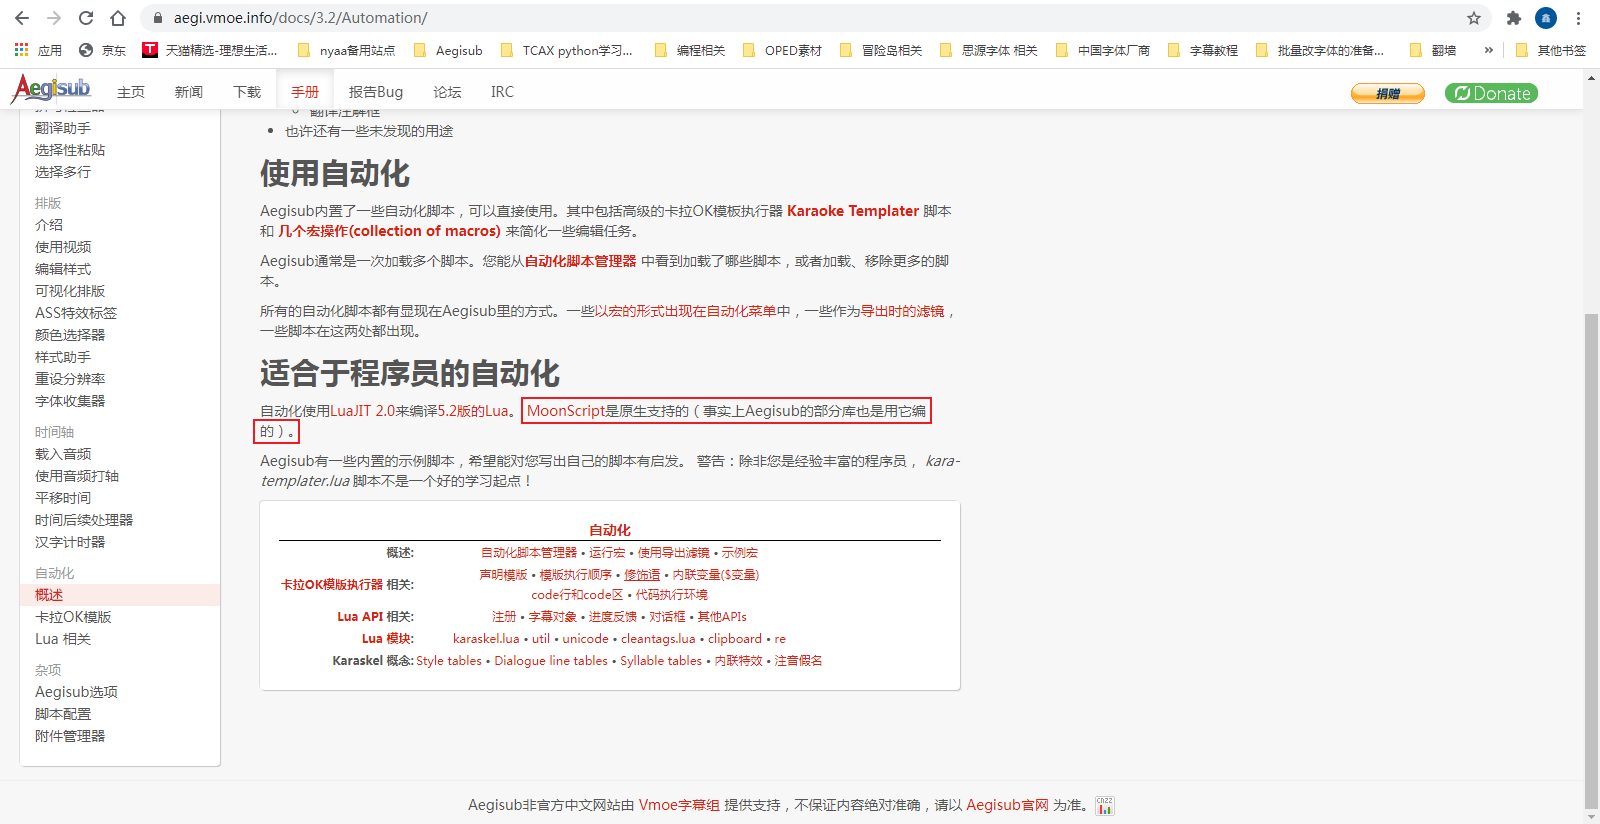1600x824 pixels.
Task: Bookmark this page with star icon
Action: (x=1474, y=18)
